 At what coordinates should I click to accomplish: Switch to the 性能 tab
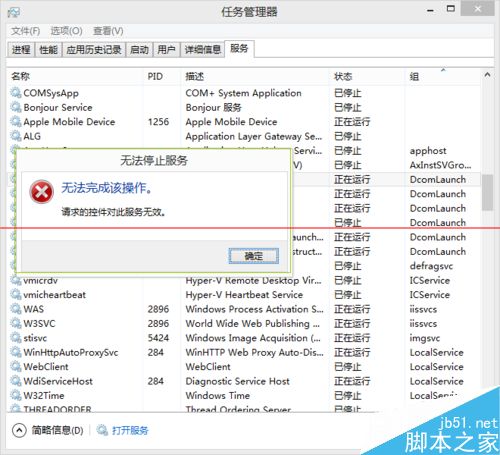coord(48,50)
